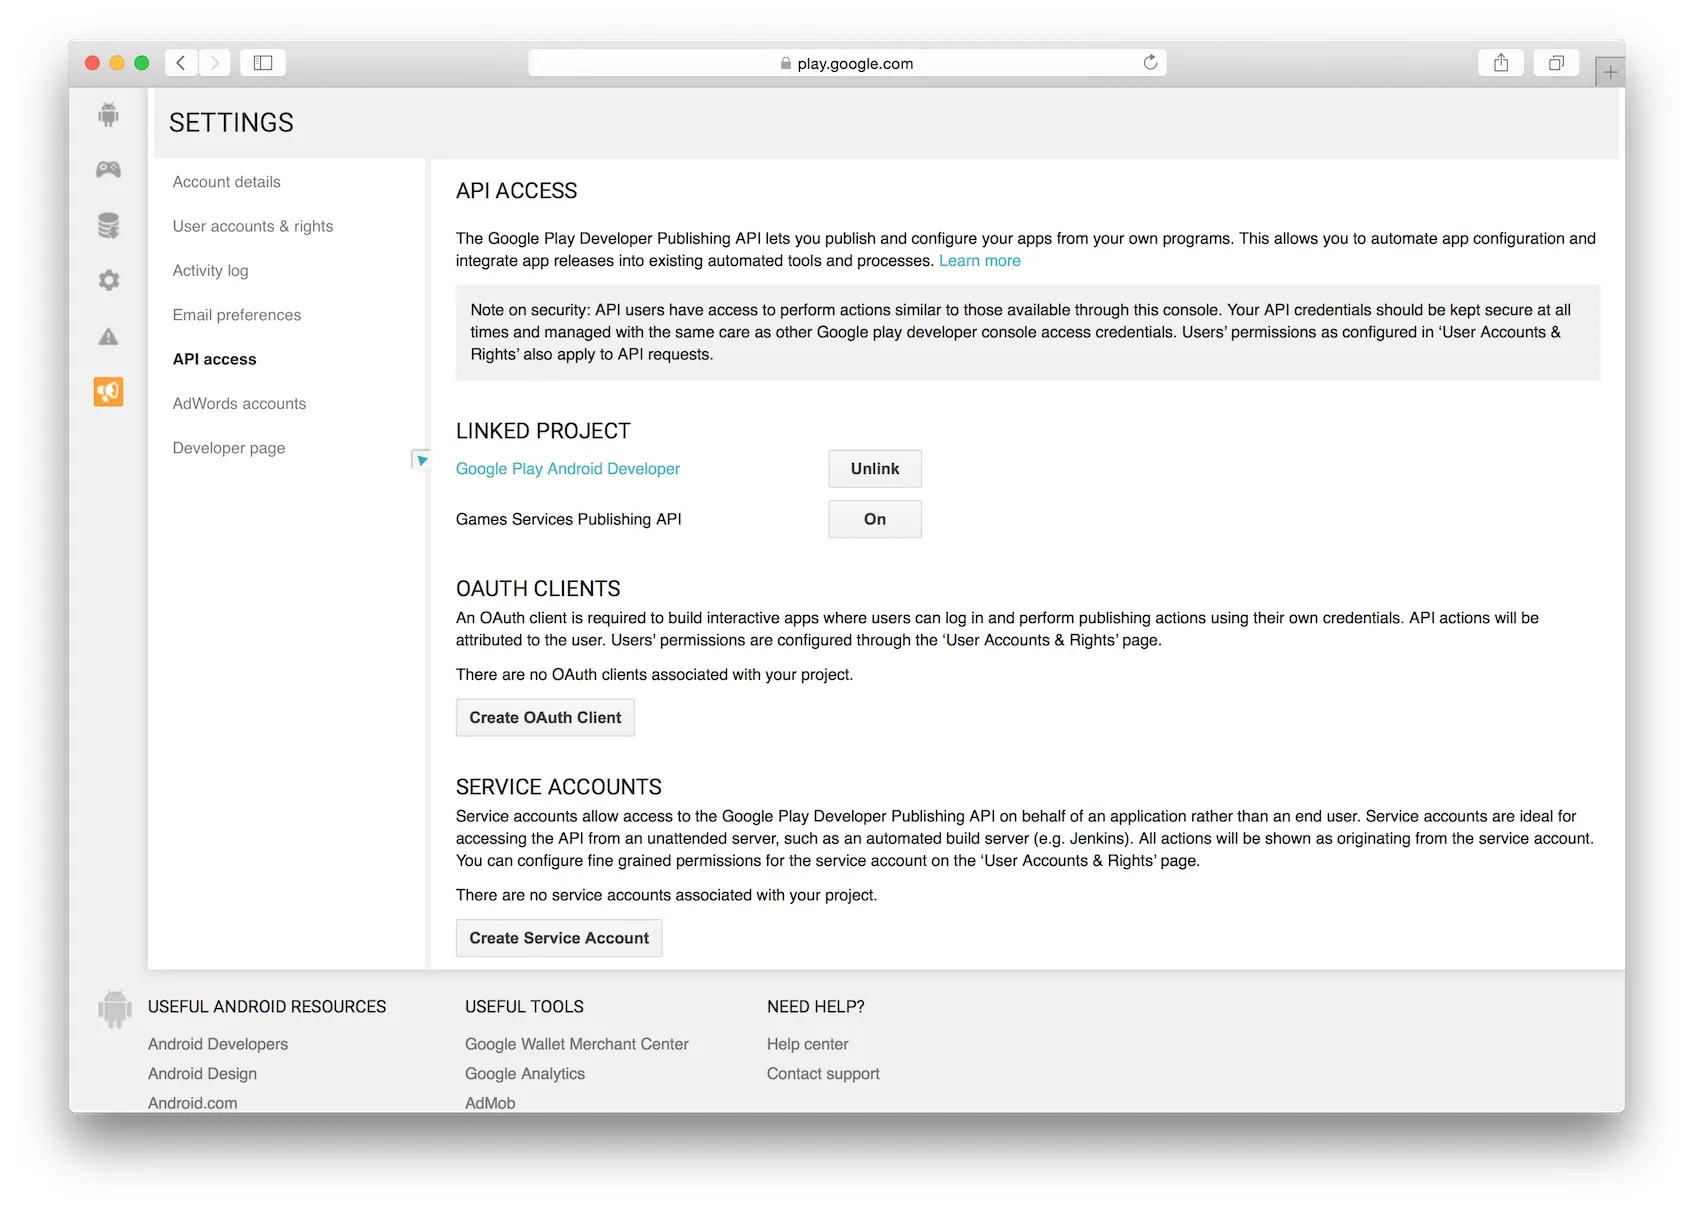Open Email preferences settings

237,315
